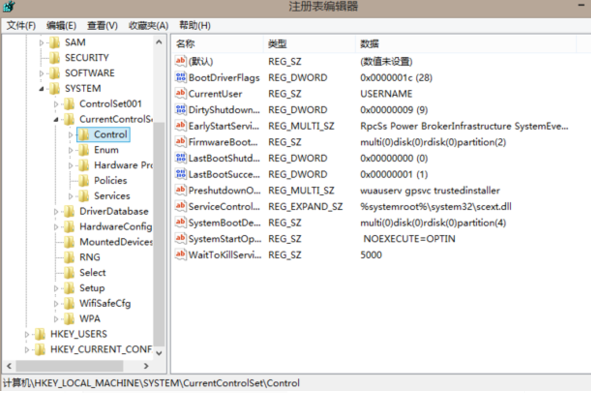Click the DWORD icon of DirtyShutdown value
The image size is (591, 394).
[181, 109]
